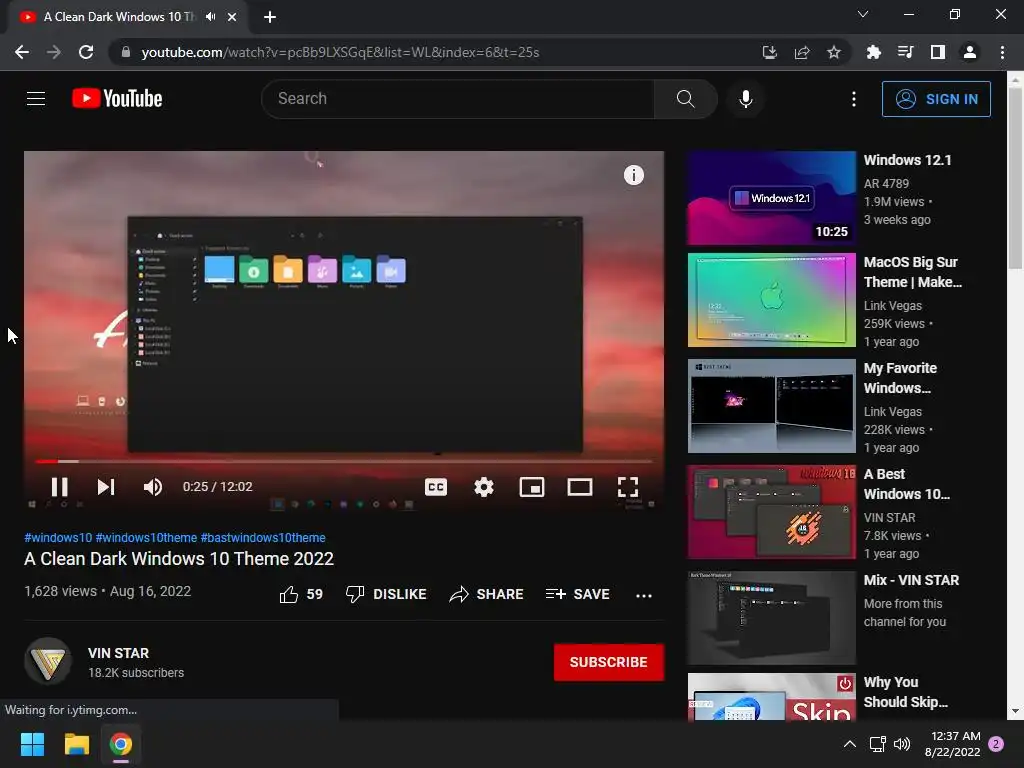Share this page icon in address bar

click(x=801, y=52)
